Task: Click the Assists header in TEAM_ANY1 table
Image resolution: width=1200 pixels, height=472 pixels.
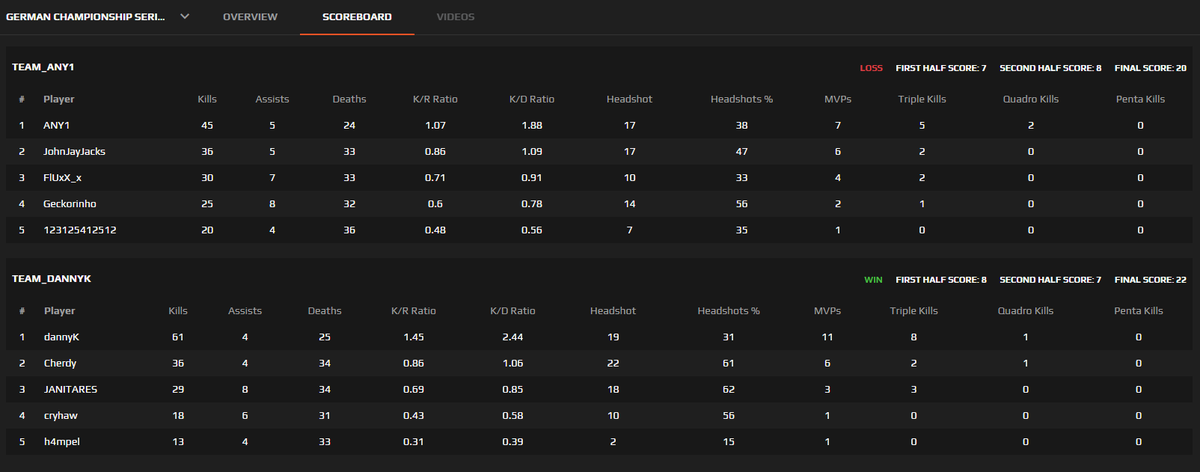Action: pos(272,100)
